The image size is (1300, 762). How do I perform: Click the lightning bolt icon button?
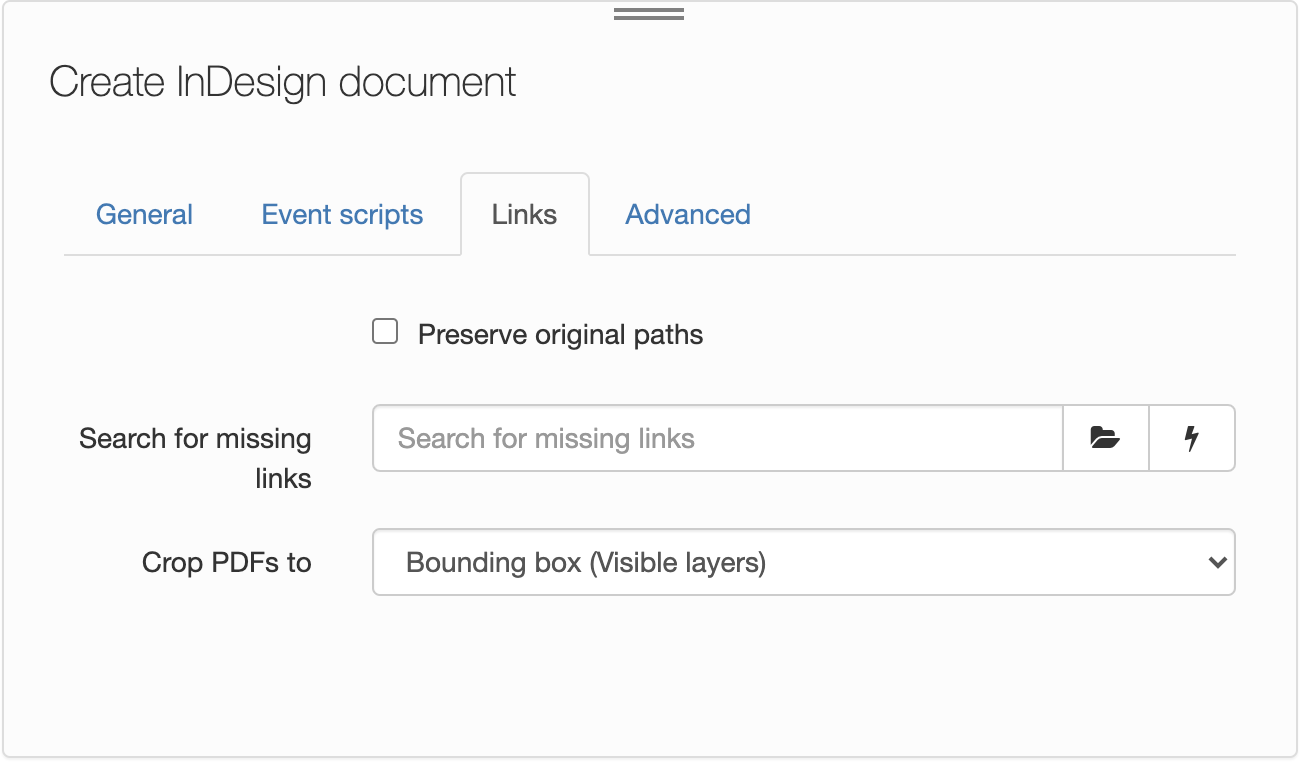click(1192, 438)
